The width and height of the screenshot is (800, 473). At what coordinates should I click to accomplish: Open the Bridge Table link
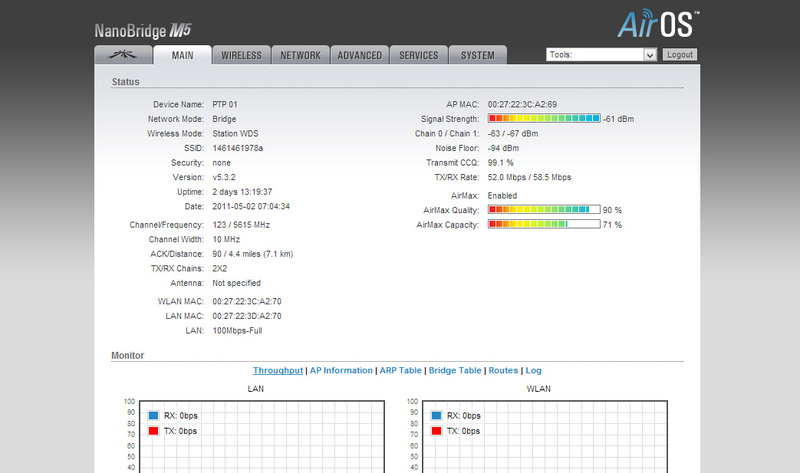point(455,370)
